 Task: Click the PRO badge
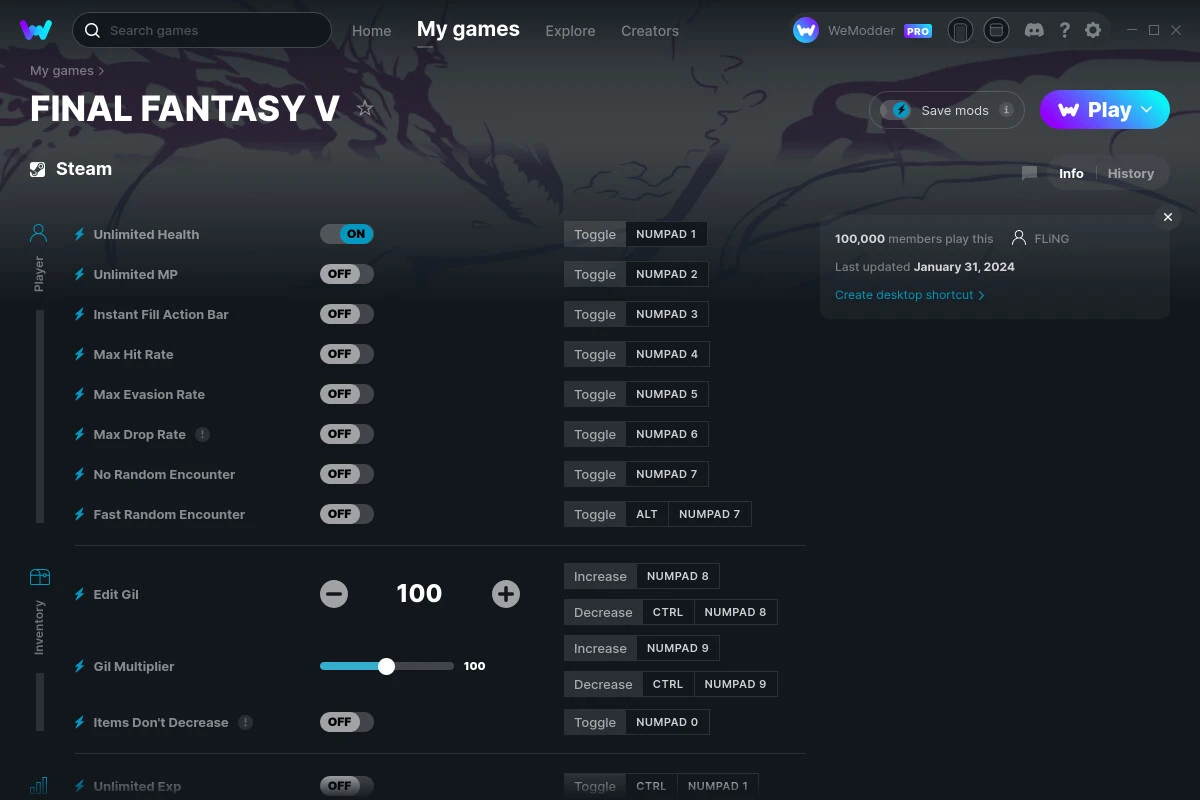[918, 31]
